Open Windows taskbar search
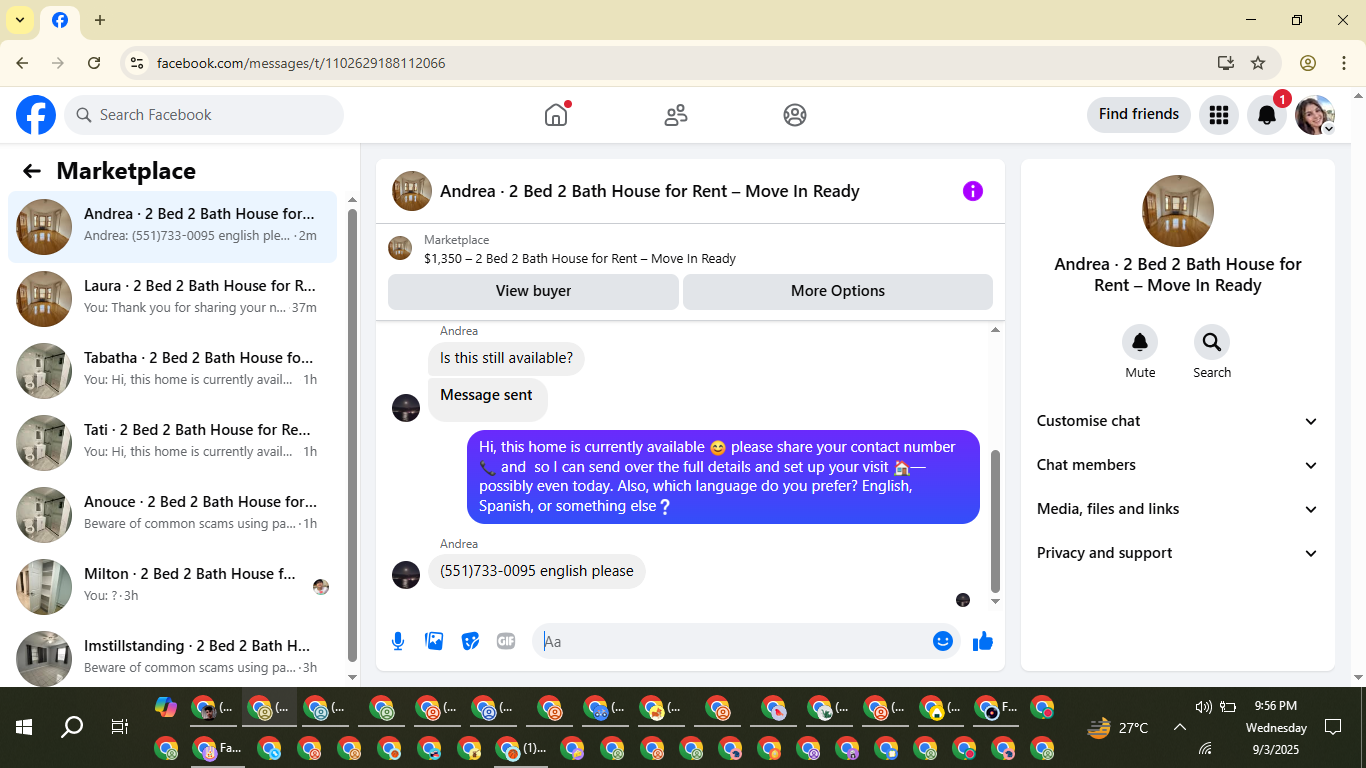Screen dimensions: 1366x768 tap(72, 727)
